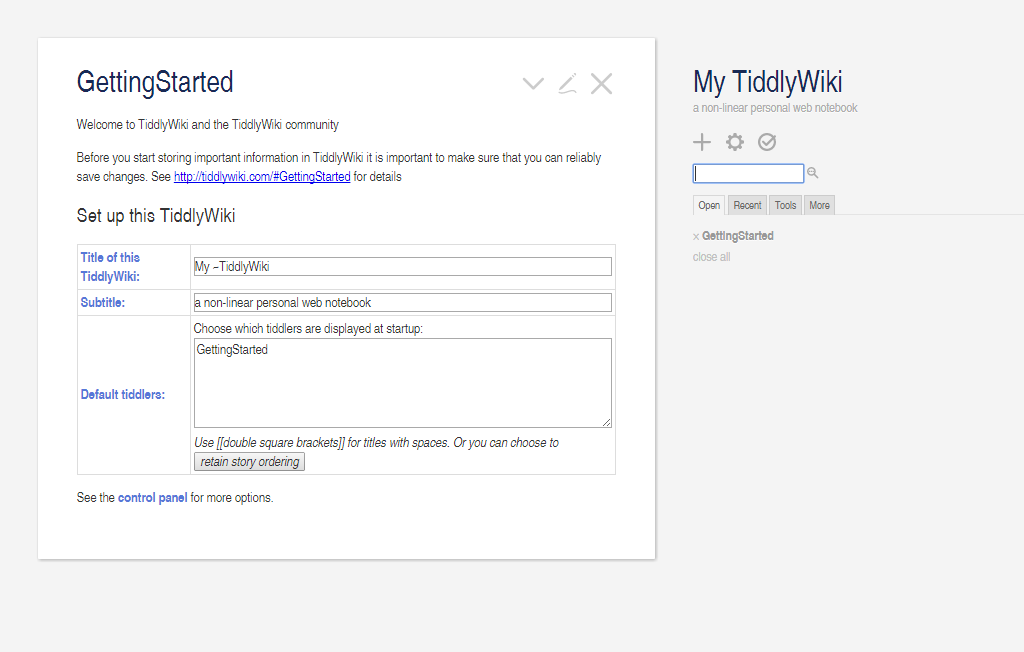The width and height of the screenshot is (1024, 652).
Task: Click inside the Default tiddlers text area
Action: 402,383
